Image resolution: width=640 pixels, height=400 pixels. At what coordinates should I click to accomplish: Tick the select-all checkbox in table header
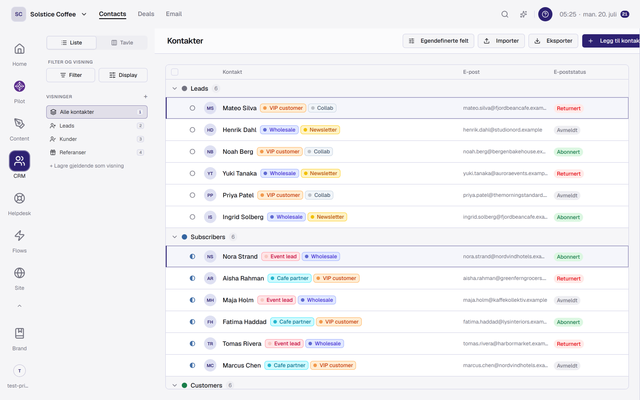[x=175, y=72]
